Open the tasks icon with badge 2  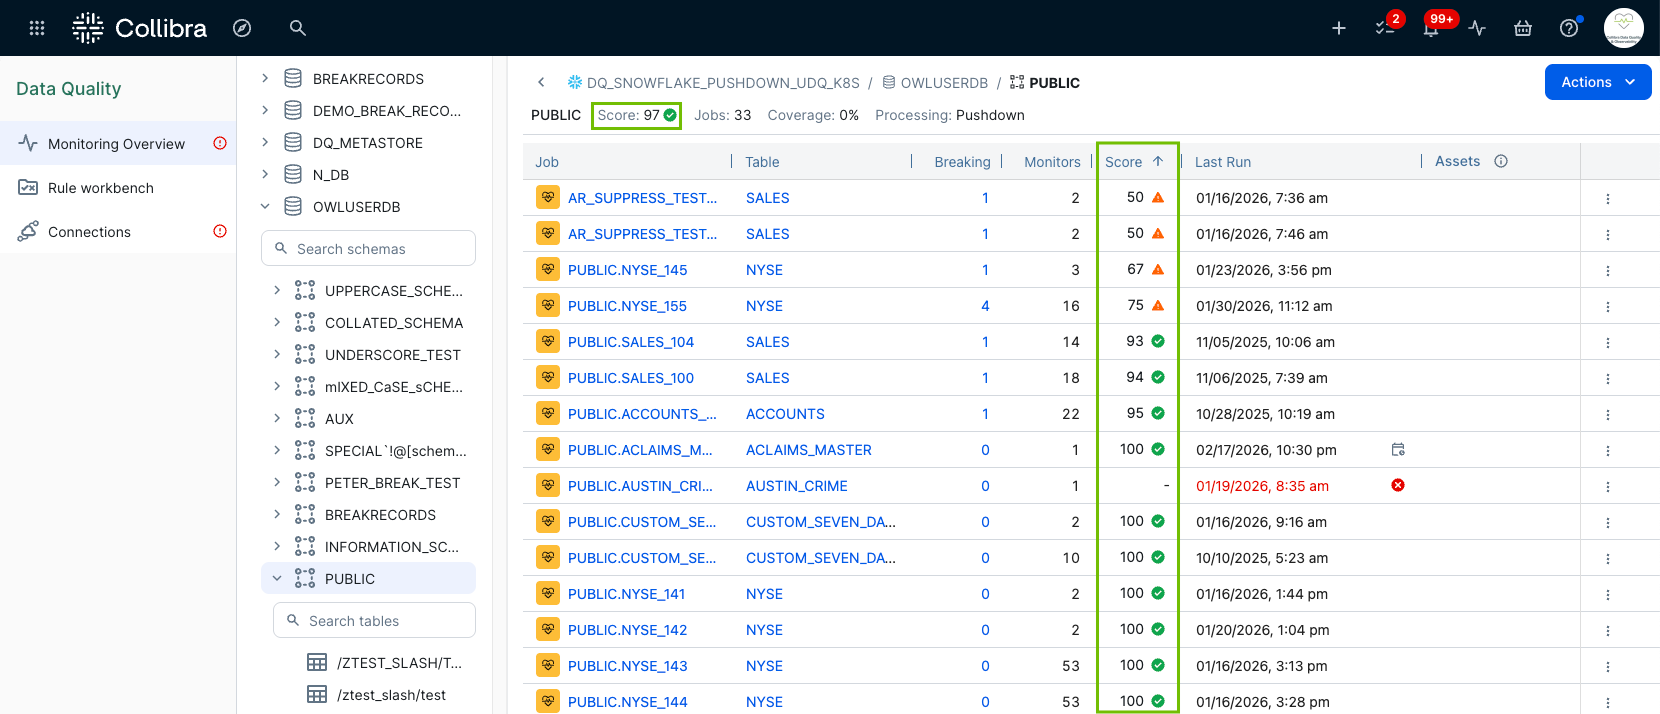click(1385, 28)
